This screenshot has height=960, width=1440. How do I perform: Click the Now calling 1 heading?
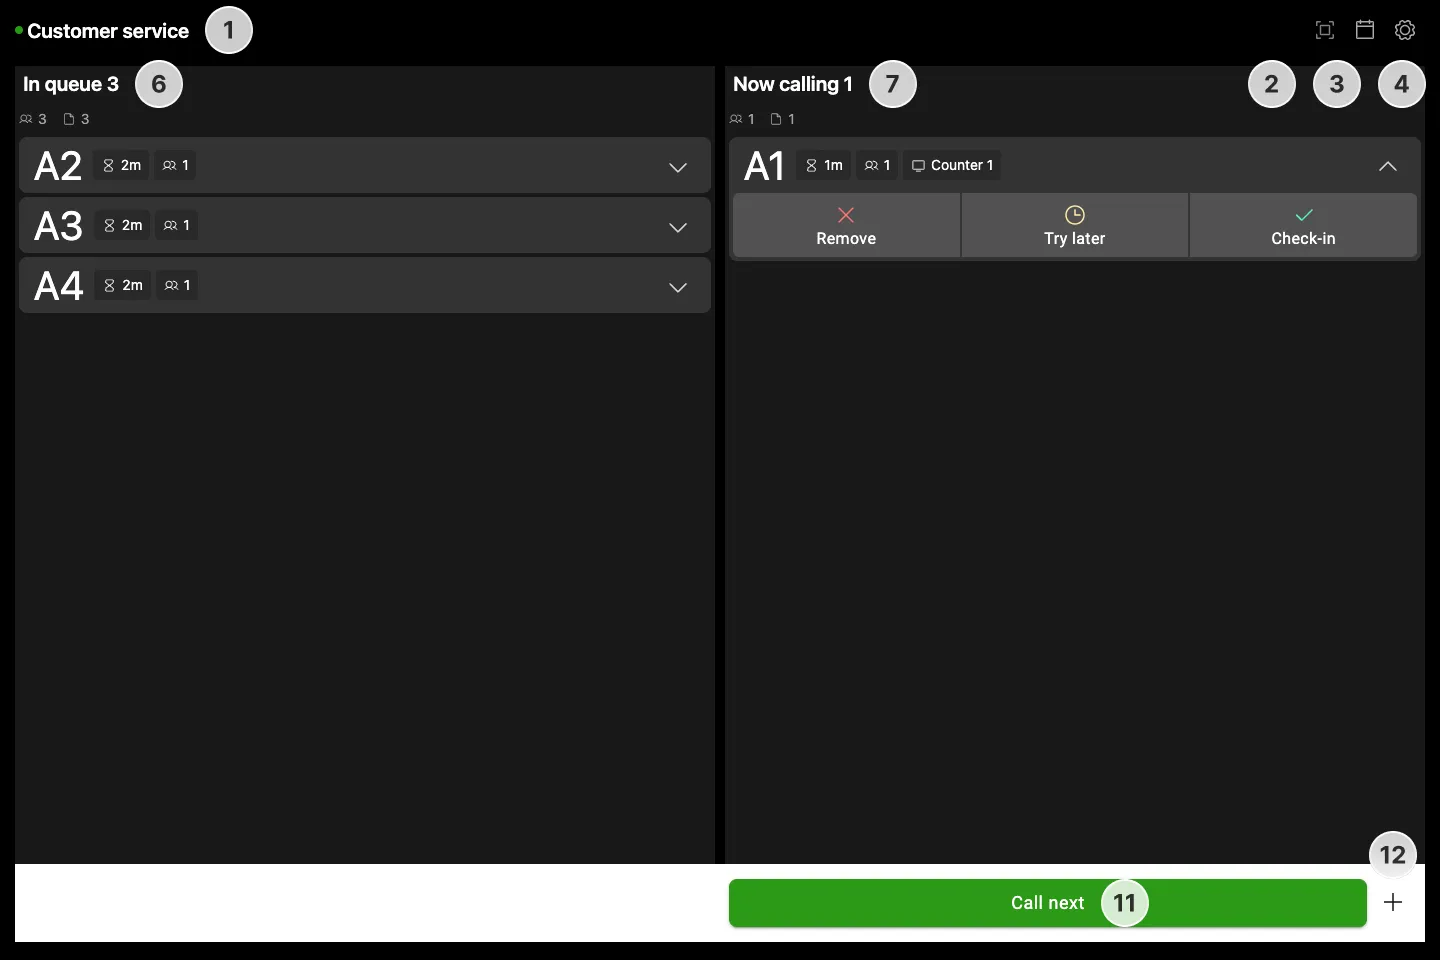click(x=793, y=84)
